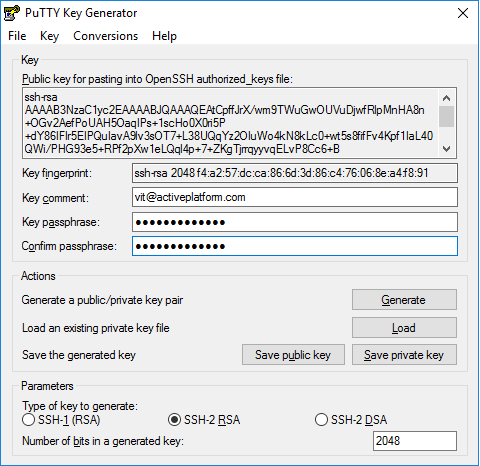The width and height of the screenshot is (480, 466).
Task: Click the number of bits field showing 2048
Action: 415,441
